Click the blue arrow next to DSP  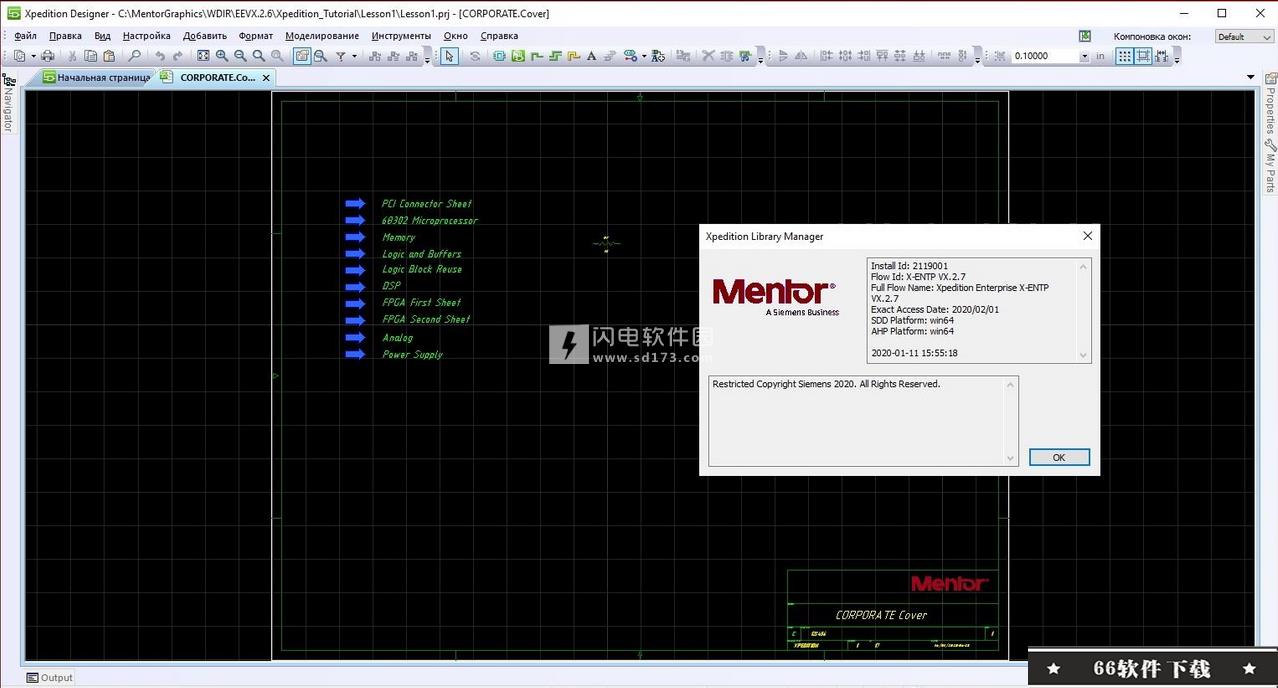pos(355,286)
